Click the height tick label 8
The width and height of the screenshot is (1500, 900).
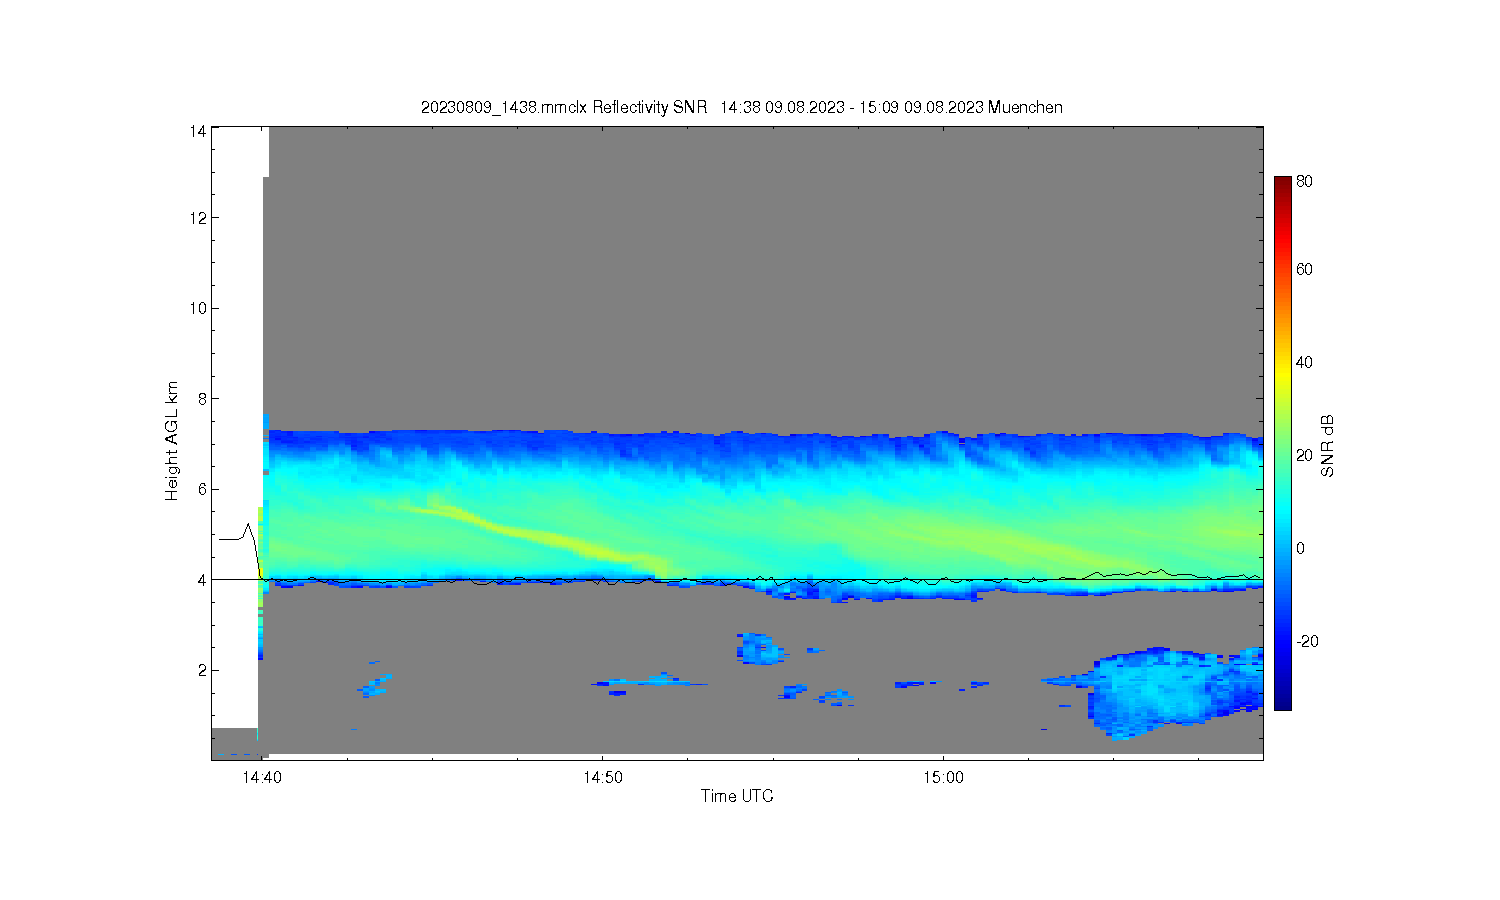pyautogui.click(x=202, y=398)
